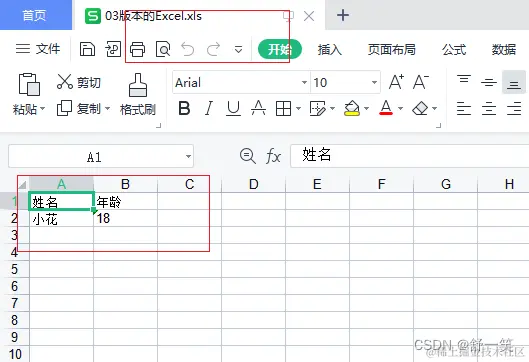Screen dimensions: 529x362
Task: Open a new tab with plus button
Action: [343, 15]
